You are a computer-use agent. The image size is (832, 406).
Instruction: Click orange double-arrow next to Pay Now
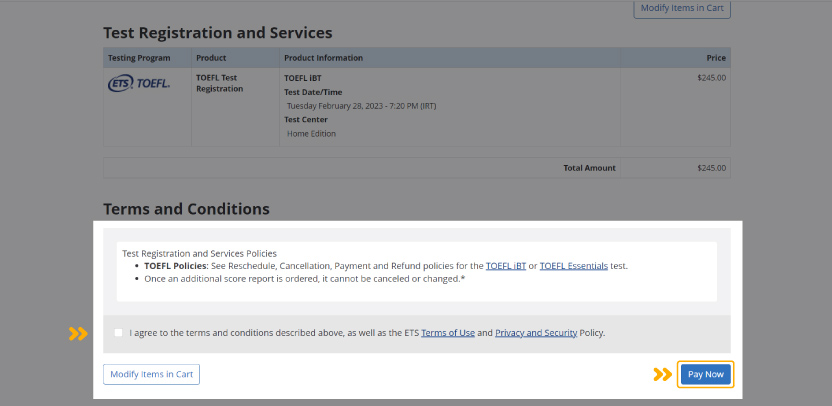663,375
